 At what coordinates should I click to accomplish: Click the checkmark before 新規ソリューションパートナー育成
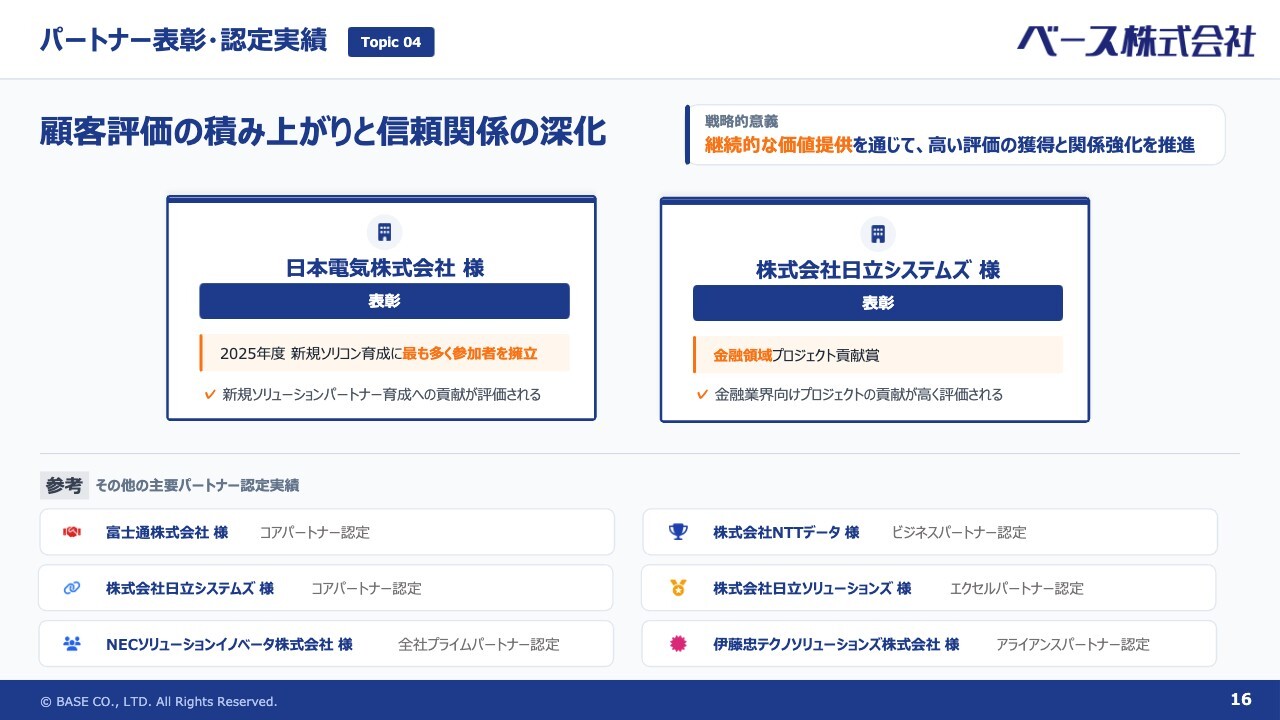click(x=210, y=394)
